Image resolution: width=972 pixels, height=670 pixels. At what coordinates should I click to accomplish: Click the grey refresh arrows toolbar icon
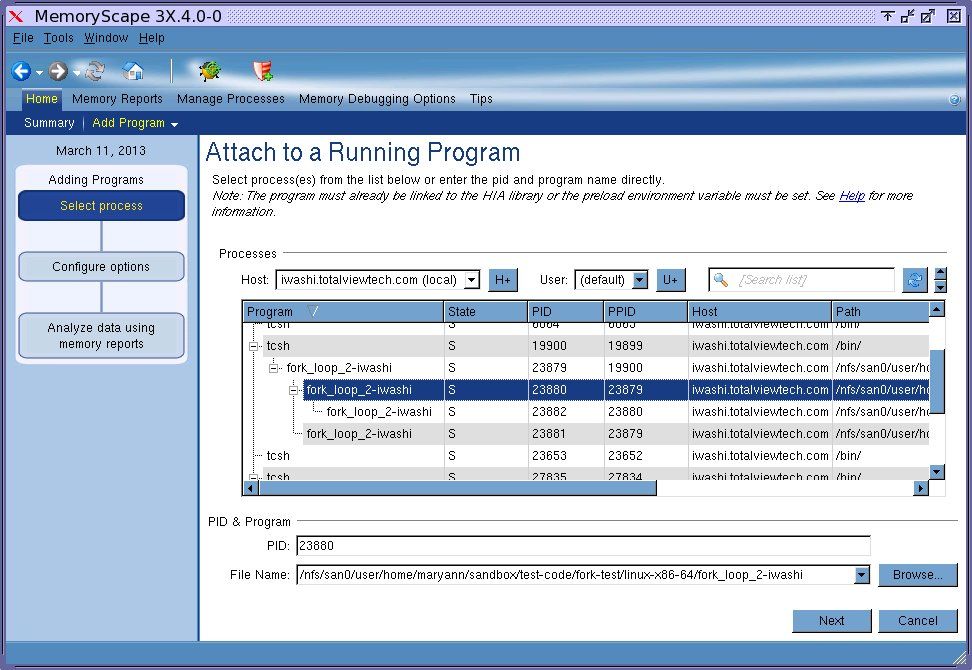(x=95, y=71)
